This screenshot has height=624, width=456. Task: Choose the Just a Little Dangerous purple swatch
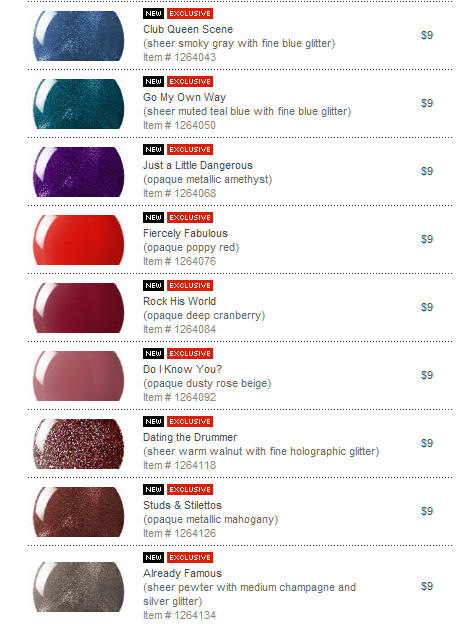pos(78,172)
